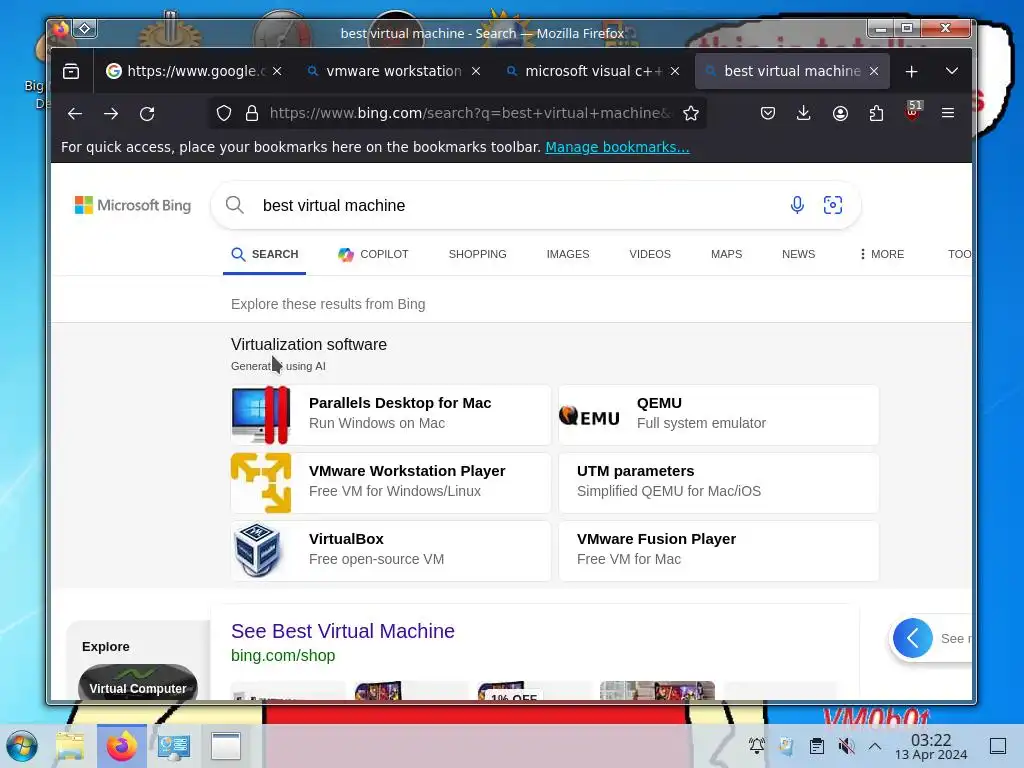1024x768 pixels.
Task: Unmute the volume tray icon
Action: 846,746
